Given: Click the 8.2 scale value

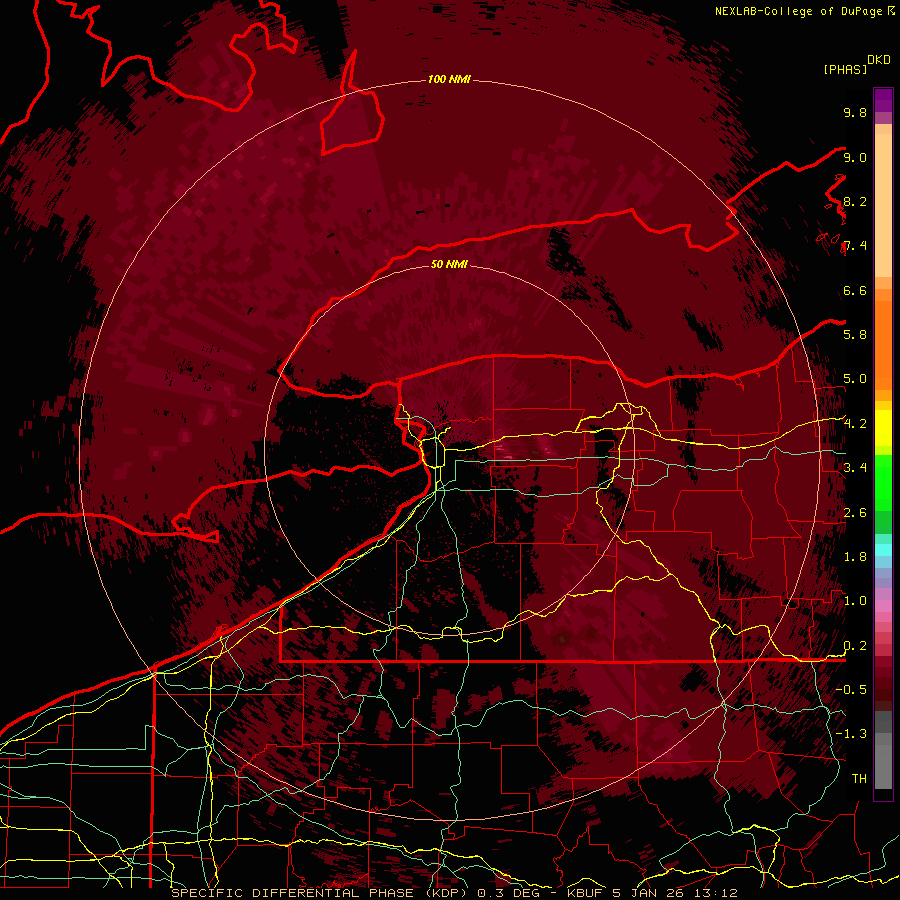Looking at the screenshot, I should [855, 201].
